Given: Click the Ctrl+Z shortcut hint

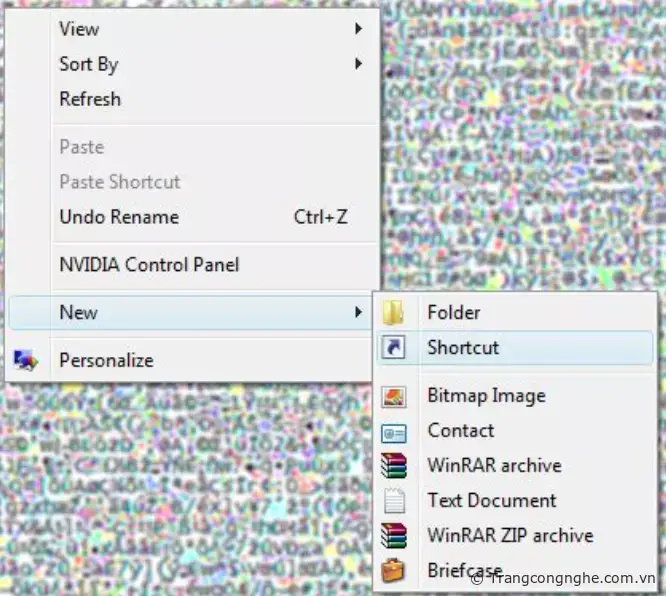Looking at the screenshot, I should pos(321,217).
